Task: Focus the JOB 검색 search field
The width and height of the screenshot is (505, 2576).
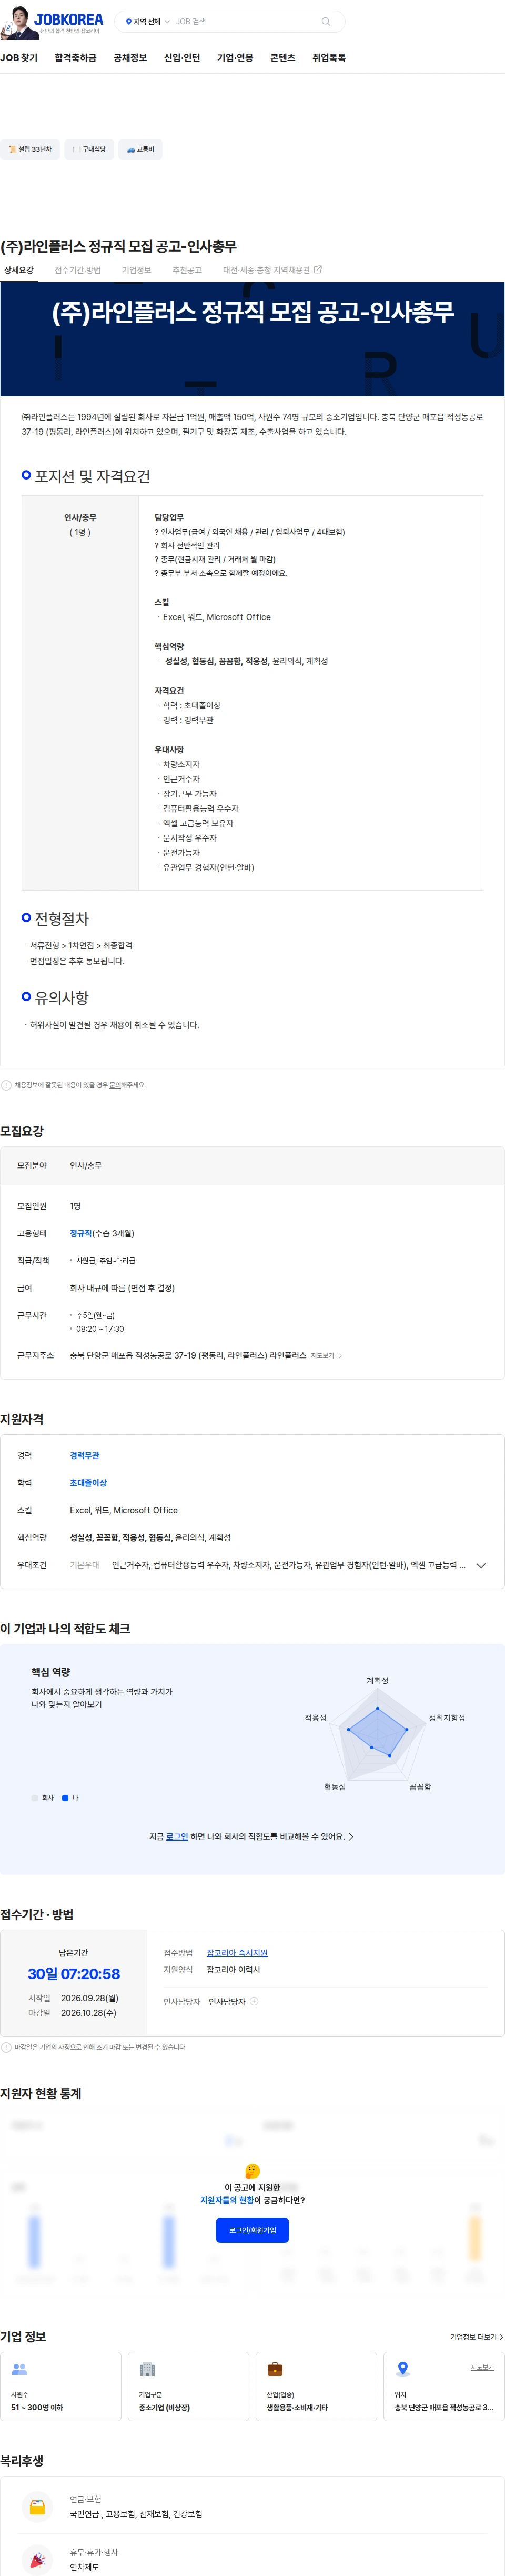Action: pyautogui.click(x=245, y=21)
